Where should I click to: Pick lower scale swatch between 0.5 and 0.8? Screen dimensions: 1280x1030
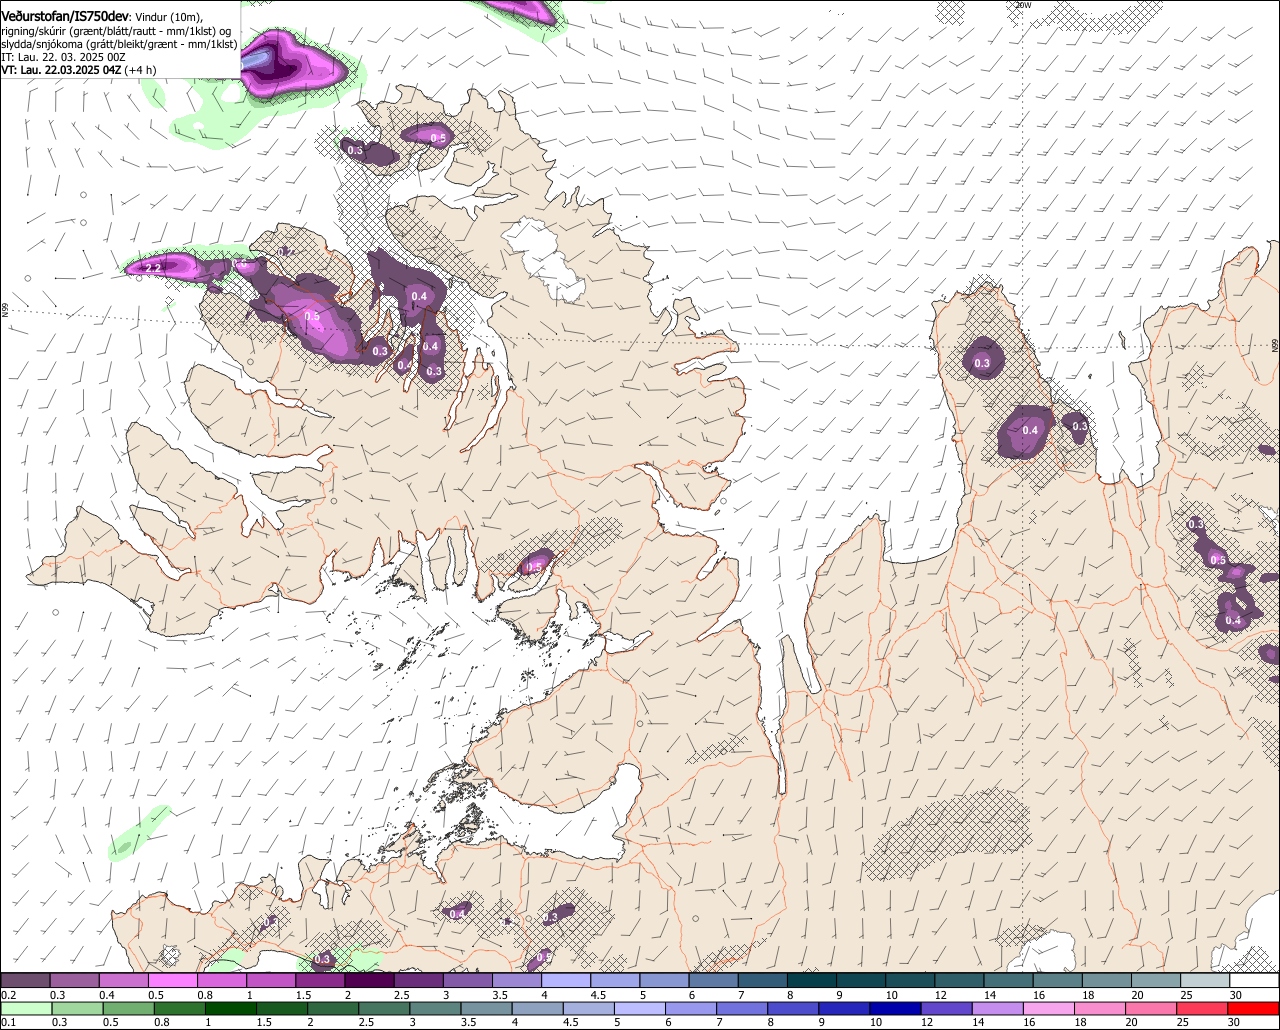pos(128,1008)
